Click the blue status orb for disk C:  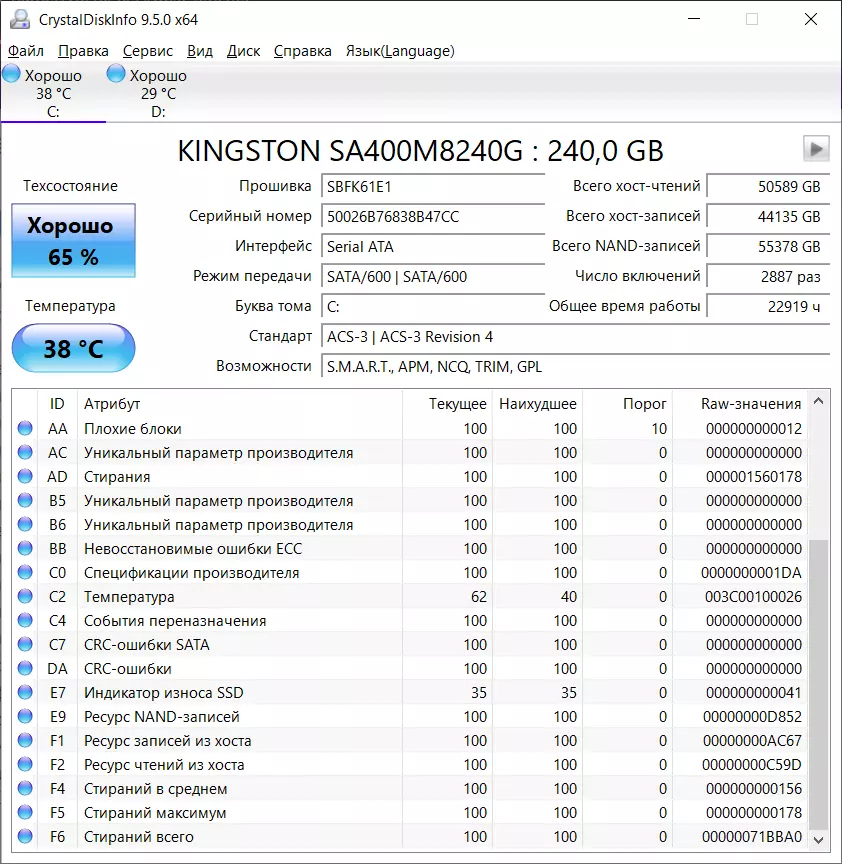[12, 74]
